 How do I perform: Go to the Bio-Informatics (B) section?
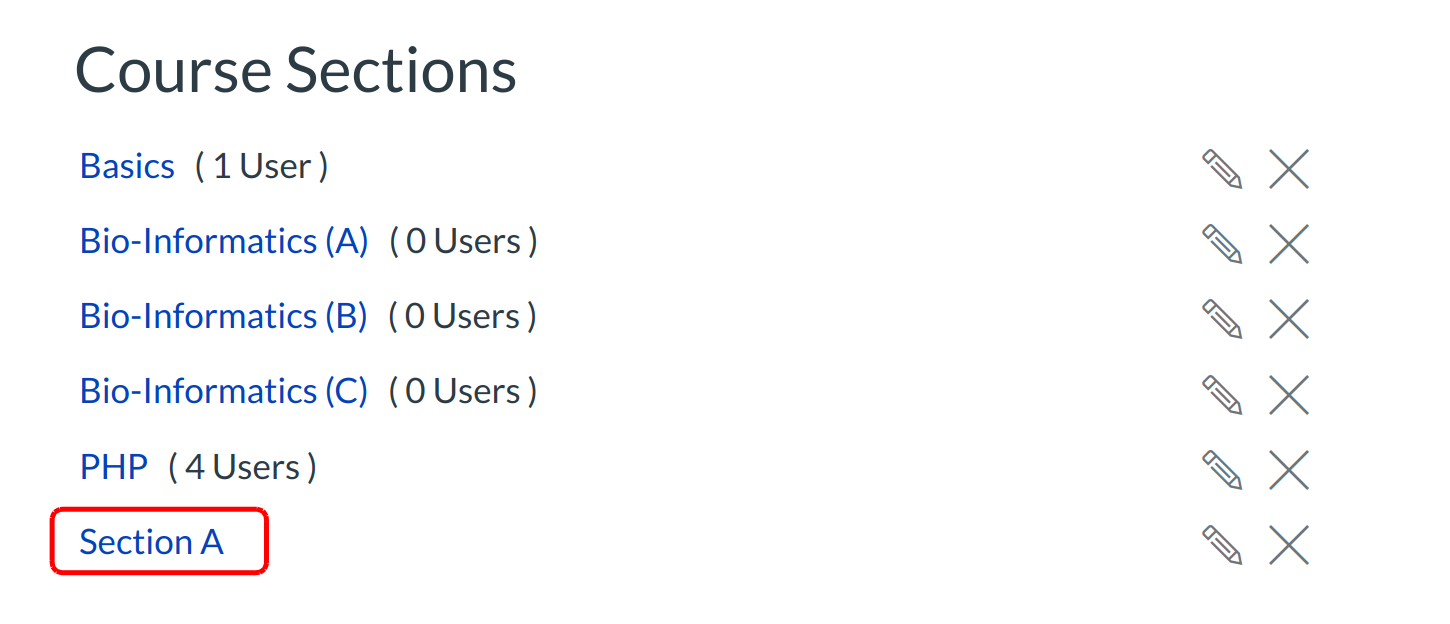click(x=224, y=316)
